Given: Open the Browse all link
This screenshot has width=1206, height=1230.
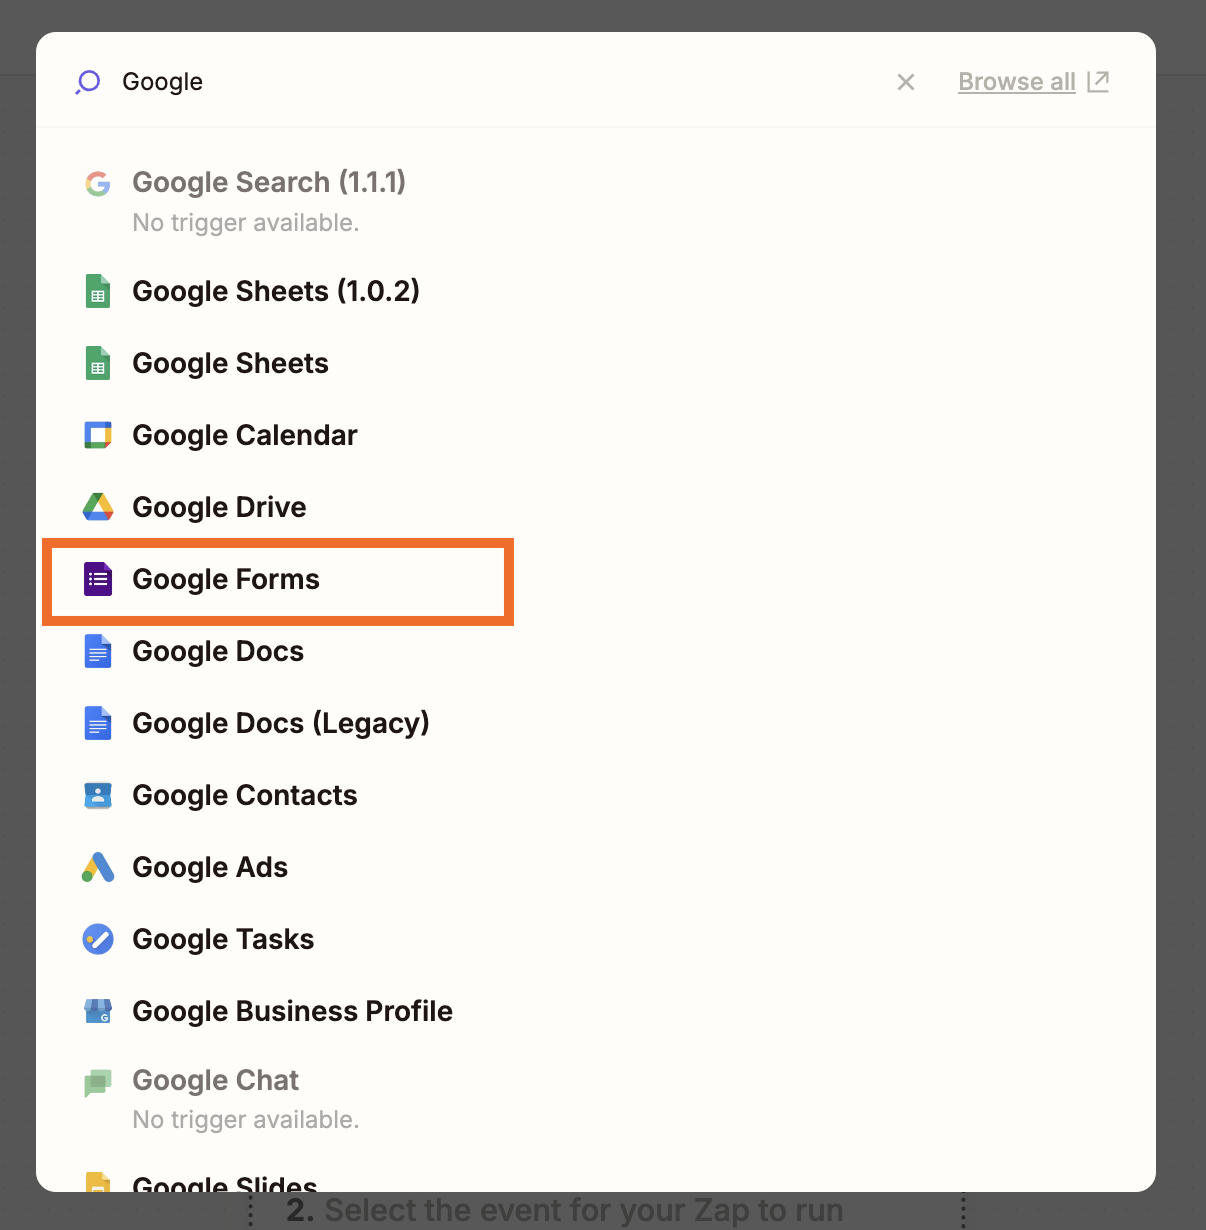Looking at the screenshot, I should pyautogui.click(x=1017, y=82).
